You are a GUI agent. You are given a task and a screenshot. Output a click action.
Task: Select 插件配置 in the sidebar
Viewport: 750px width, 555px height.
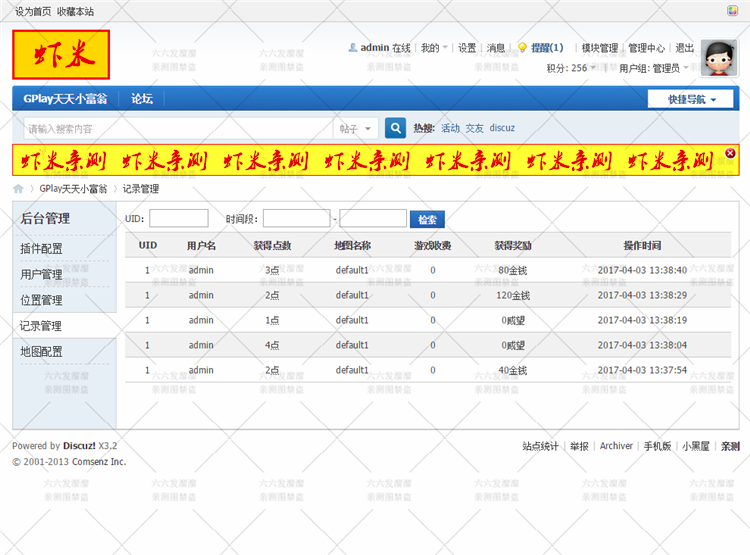[x=41, y=248]
